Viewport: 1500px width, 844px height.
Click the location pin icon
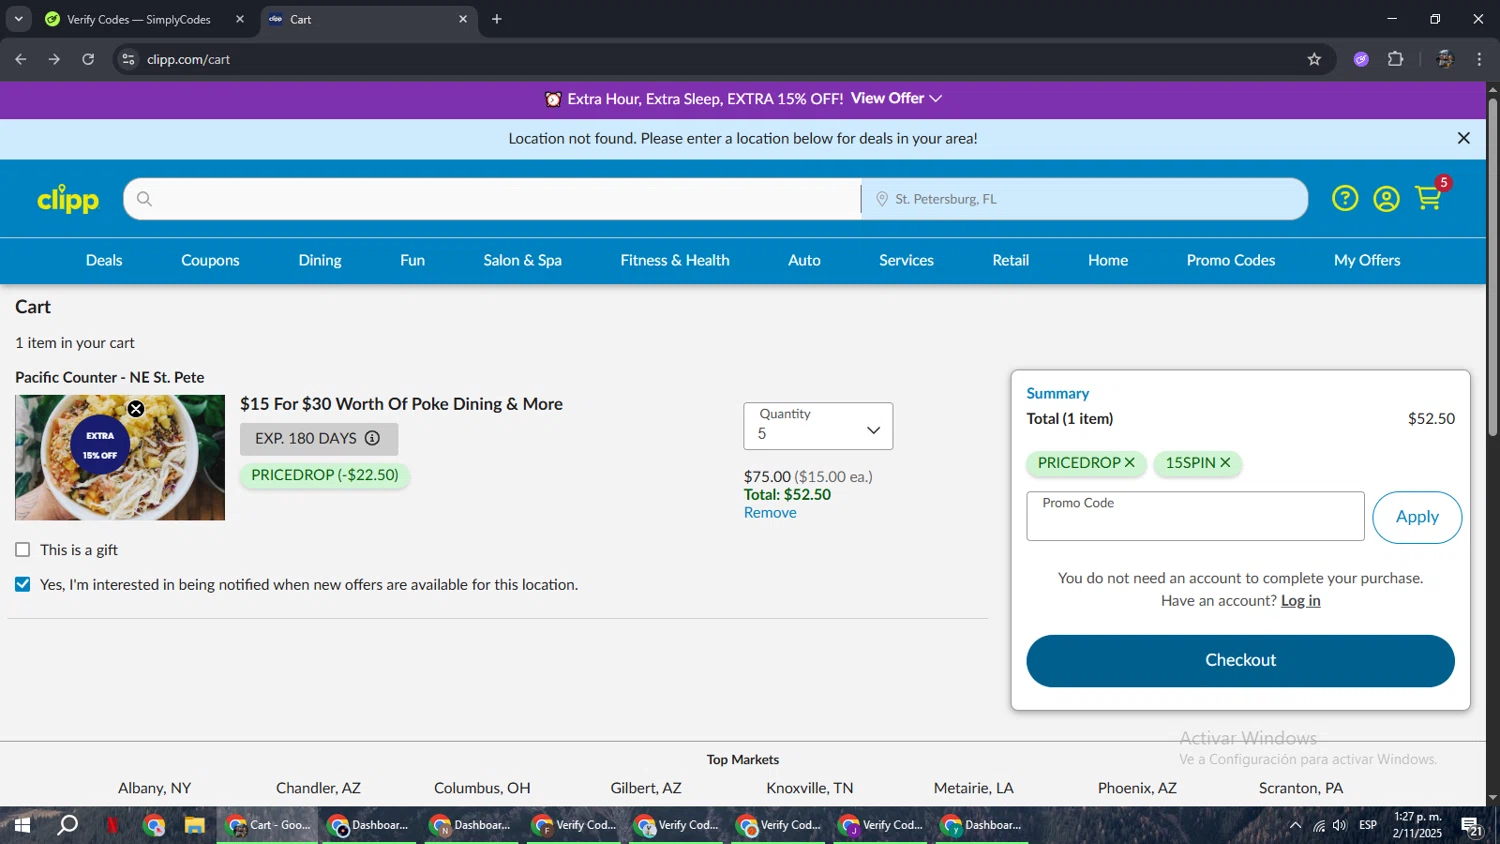pyautogui.click(x=882, y=199)
